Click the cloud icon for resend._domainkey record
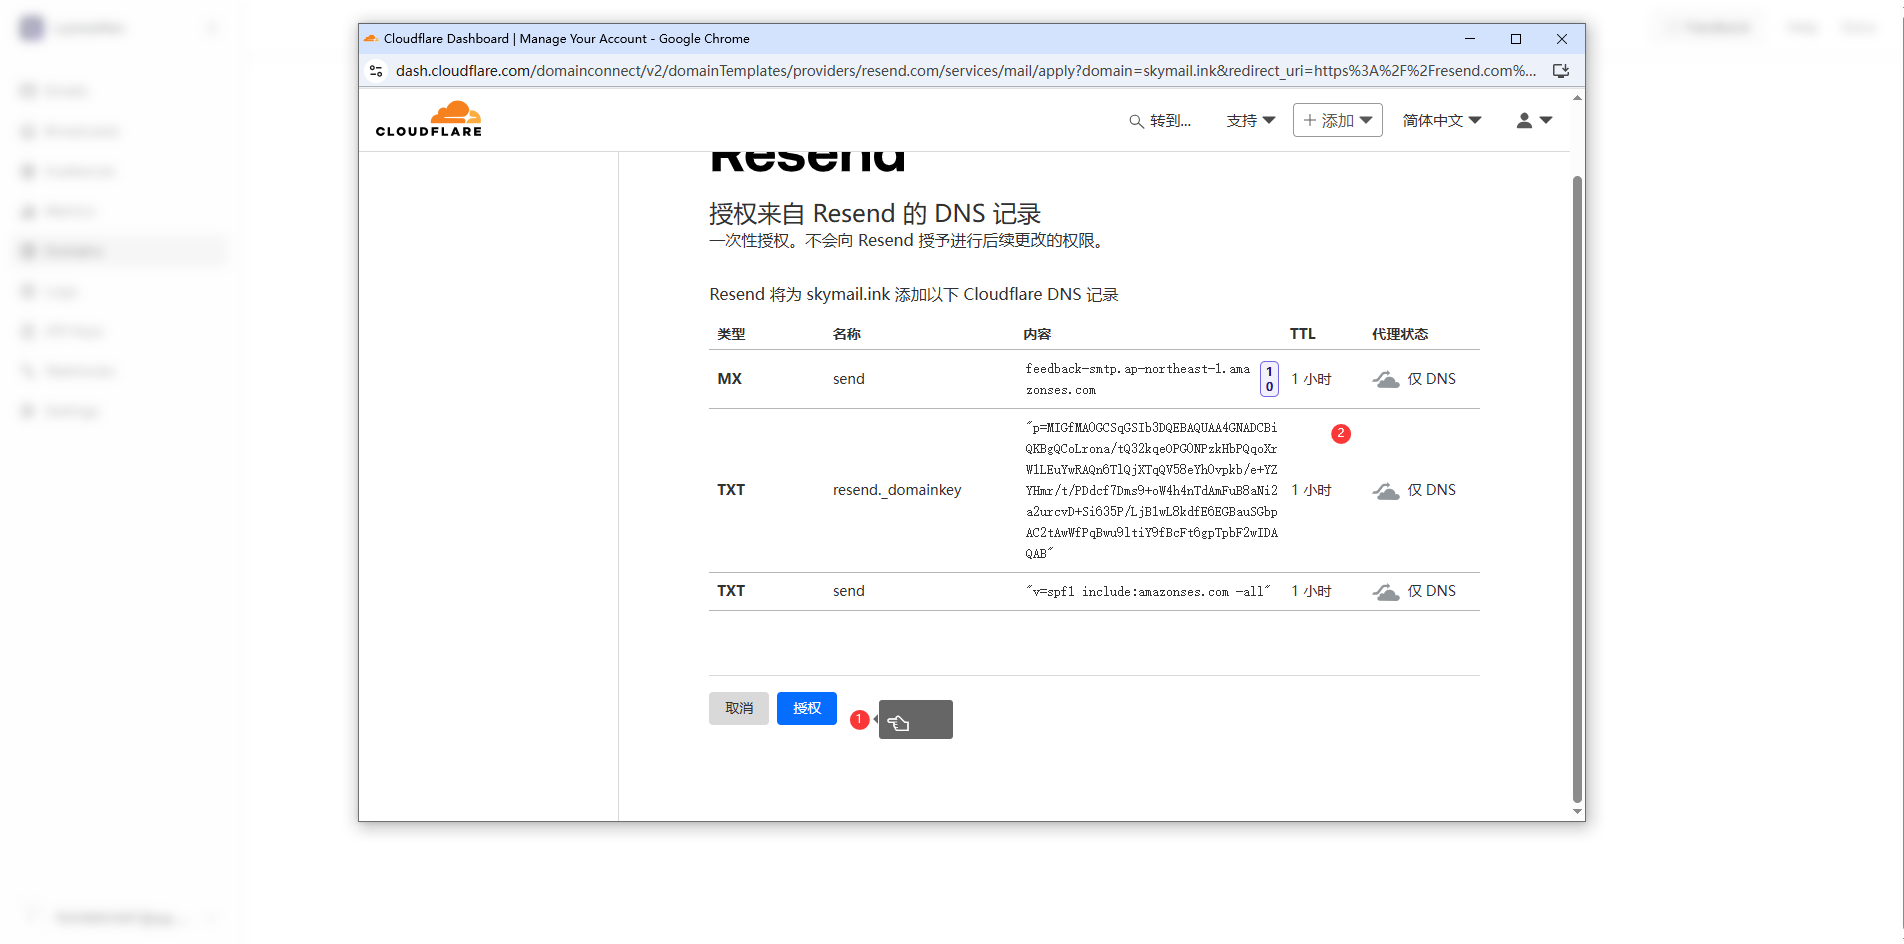Viewport: 1904px width, 944px height. [x=1386, y=491]
